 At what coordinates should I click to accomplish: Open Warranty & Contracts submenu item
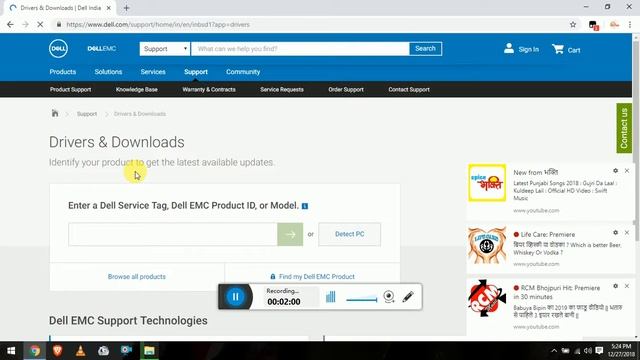[209, 89]
